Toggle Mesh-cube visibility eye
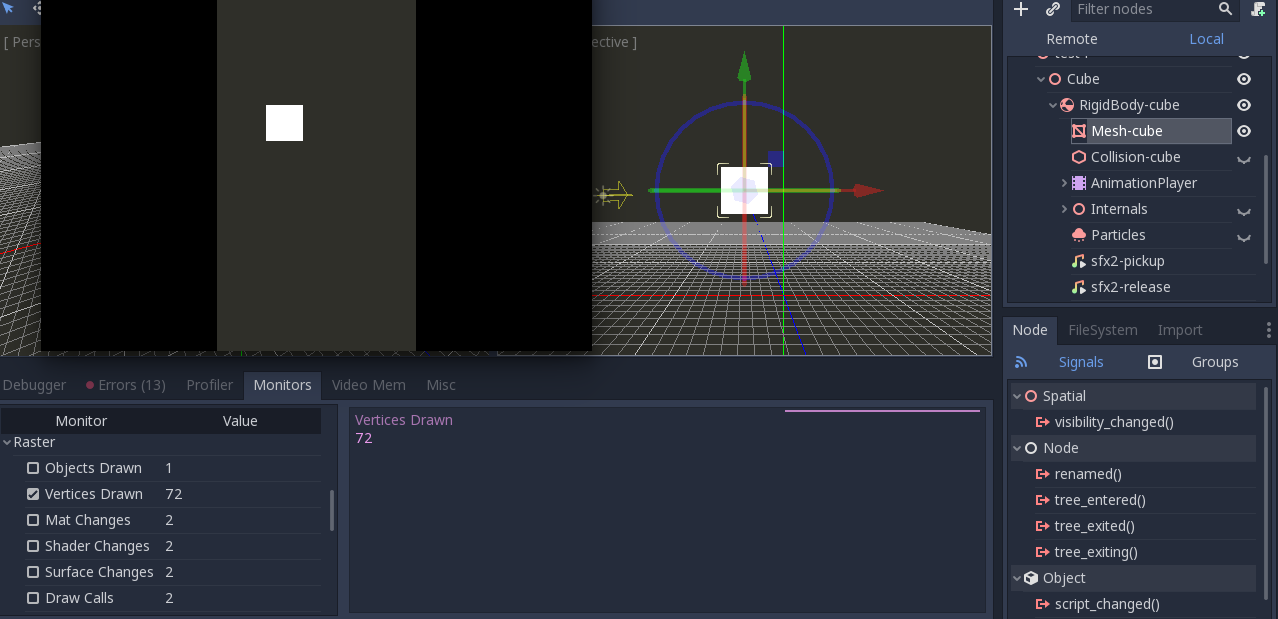1278x619 pixels. coord(1244,131)
